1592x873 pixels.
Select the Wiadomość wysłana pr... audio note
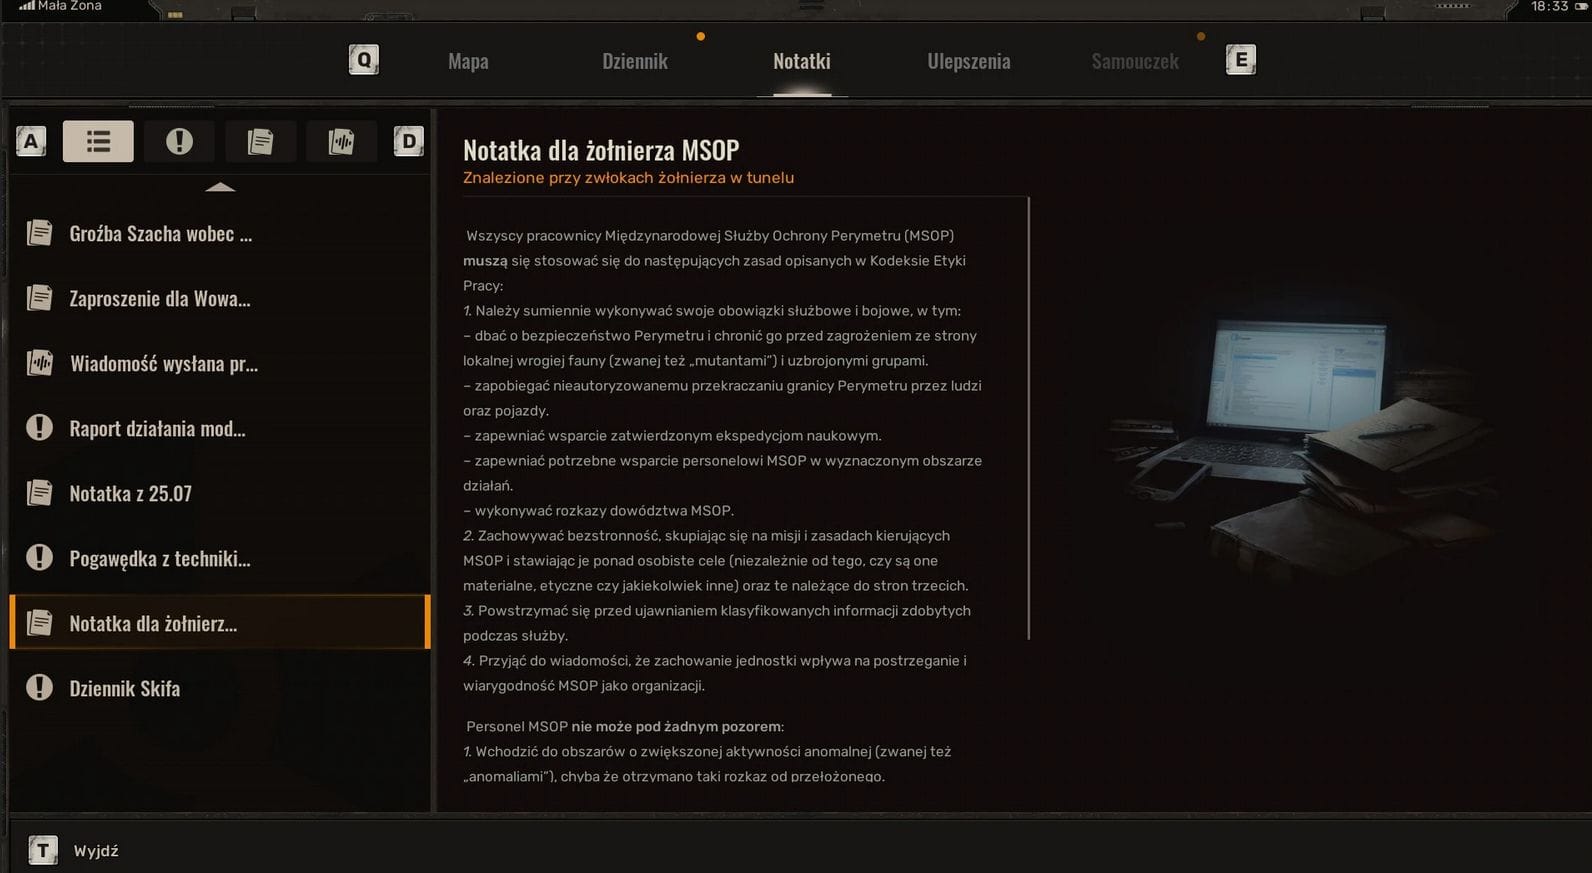220,364
